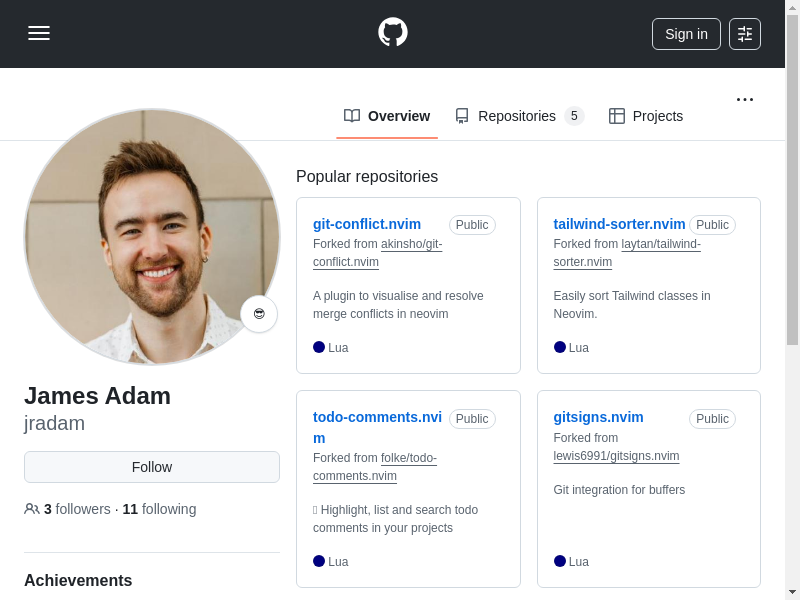Click the GitHub logo in header
The width and height of the screenshot is (800, 600).
coord(392,32)
